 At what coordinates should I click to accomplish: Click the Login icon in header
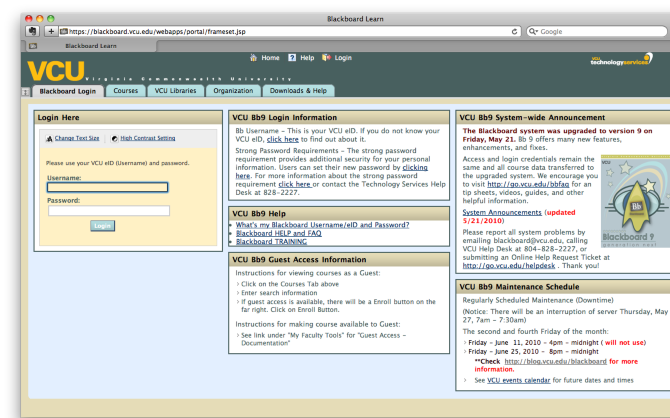click(327, 58)
